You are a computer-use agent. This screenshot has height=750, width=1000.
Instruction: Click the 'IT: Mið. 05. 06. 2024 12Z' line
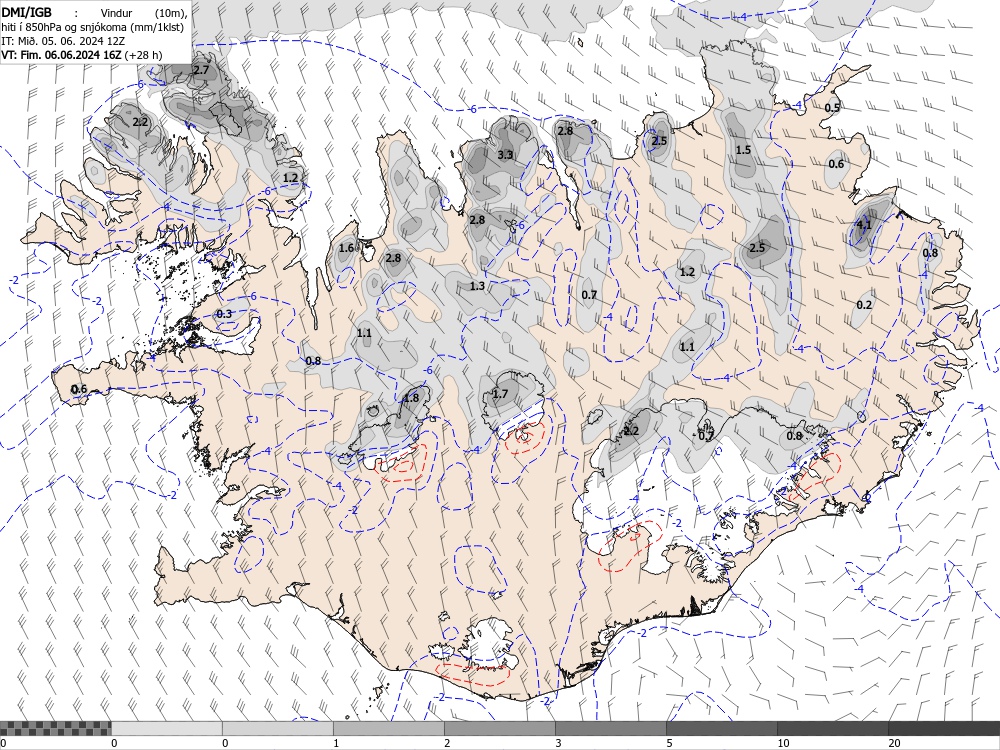pos(63,41)
